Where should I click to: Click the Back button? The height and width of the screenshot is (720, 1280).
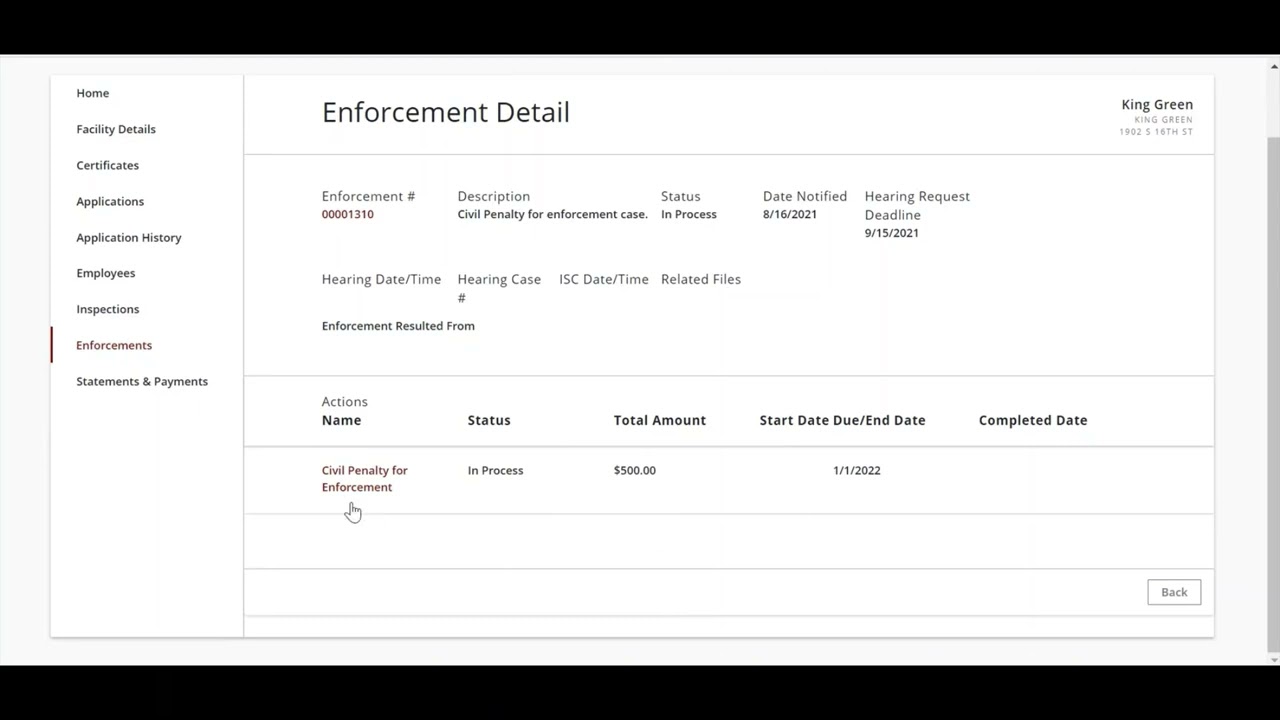1174,592
